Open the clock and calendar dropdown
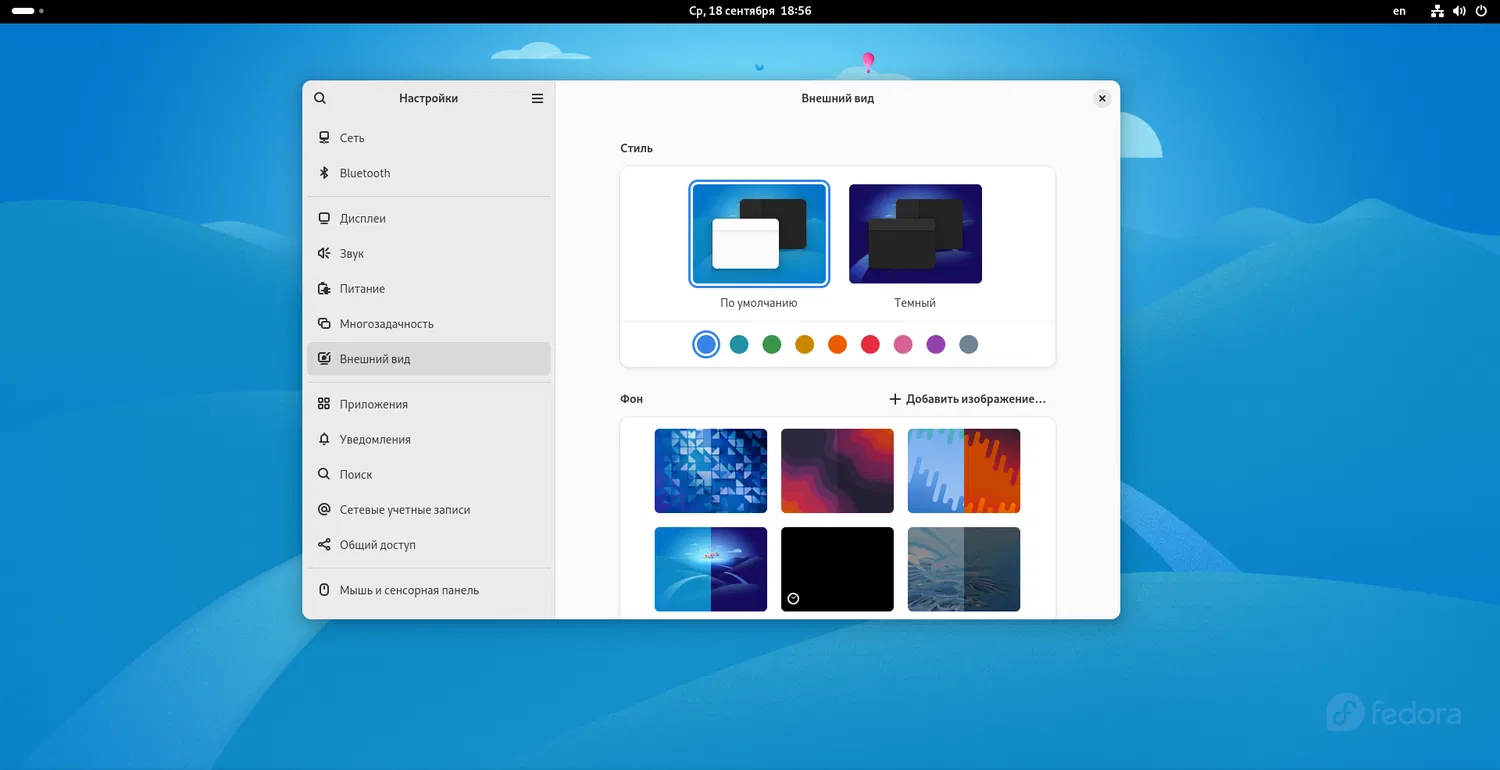The image size is (1500, 770). click(x=749, y=11)
